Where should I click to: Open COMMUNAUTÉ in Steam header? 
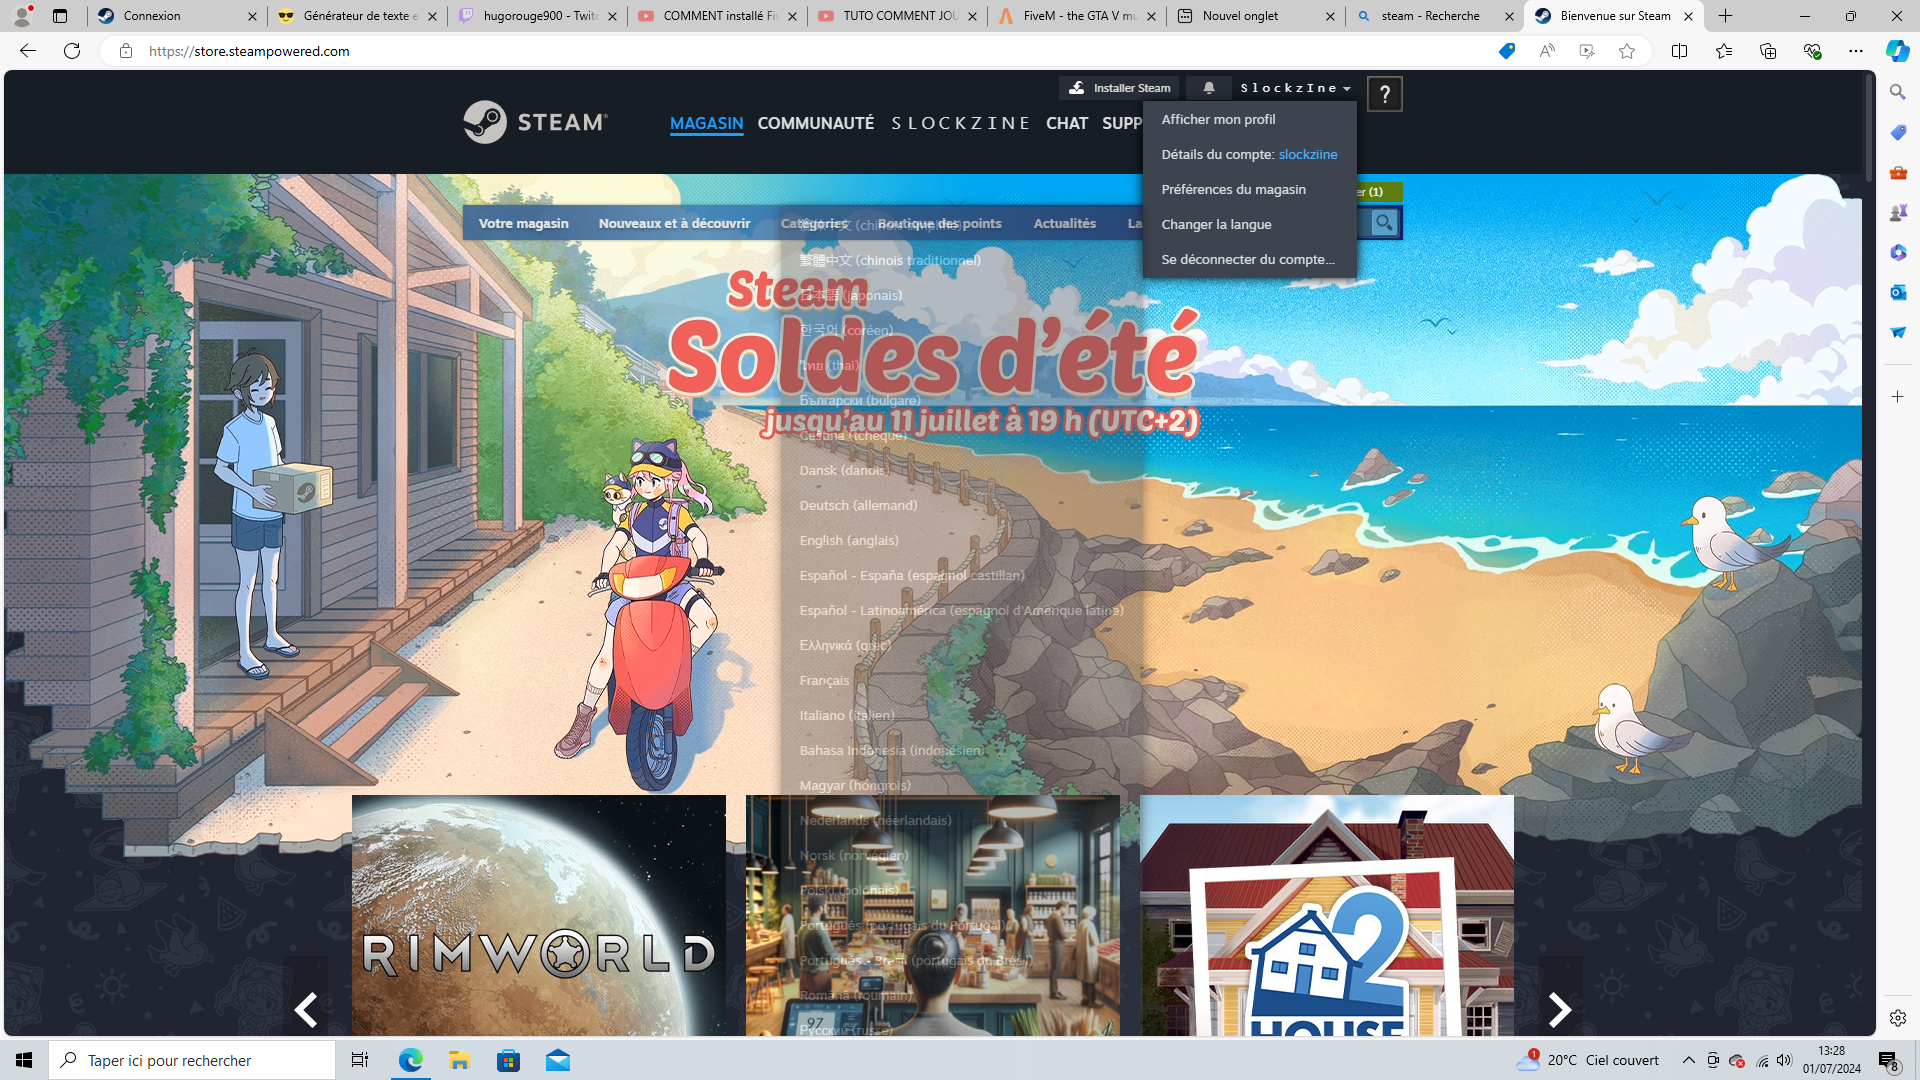coord(816,123)
